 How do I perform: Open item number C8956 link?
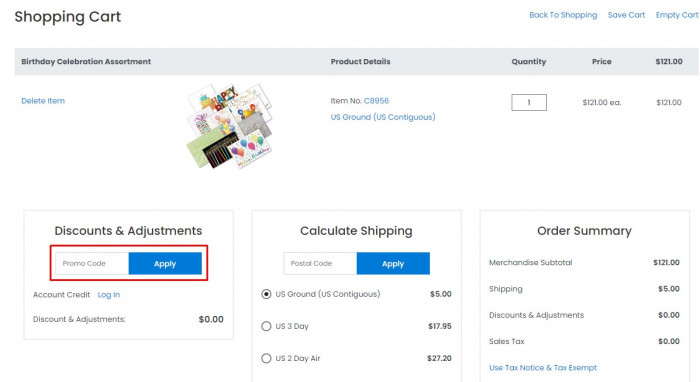376,101
